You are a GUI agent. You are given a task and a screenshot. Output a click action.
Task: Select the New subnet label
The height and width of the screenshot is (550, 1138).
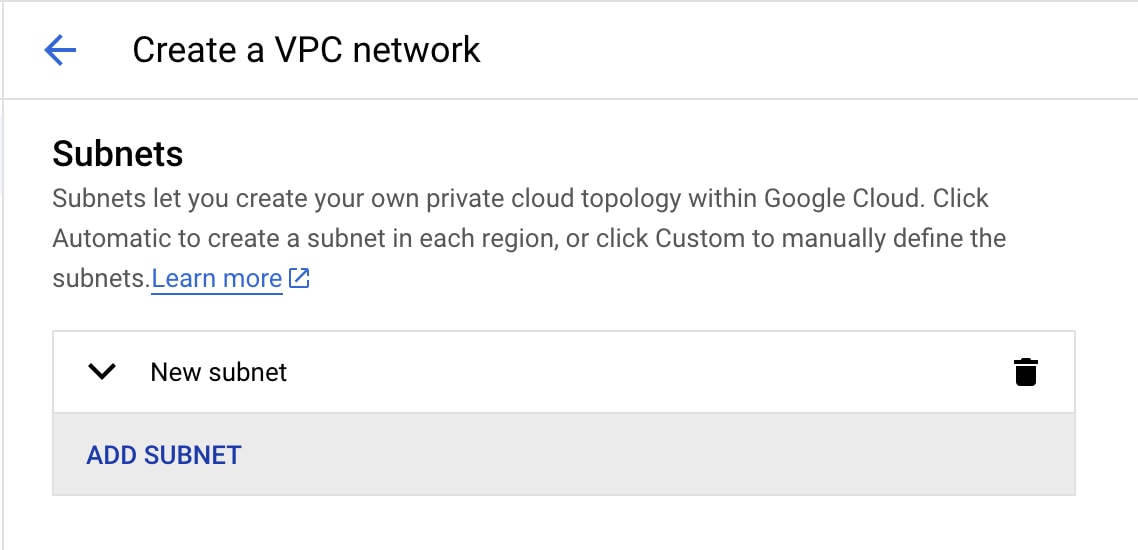(x=218, y=372)
